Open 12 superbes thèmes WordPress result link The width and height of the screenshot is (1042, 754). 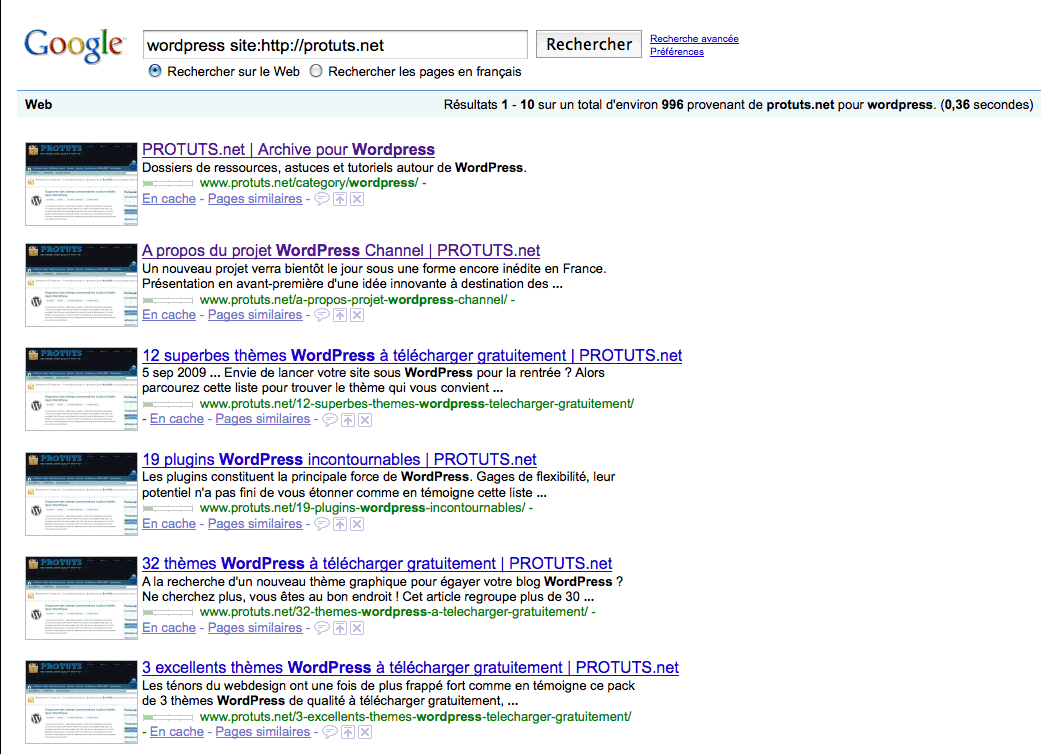coord(412,355)
